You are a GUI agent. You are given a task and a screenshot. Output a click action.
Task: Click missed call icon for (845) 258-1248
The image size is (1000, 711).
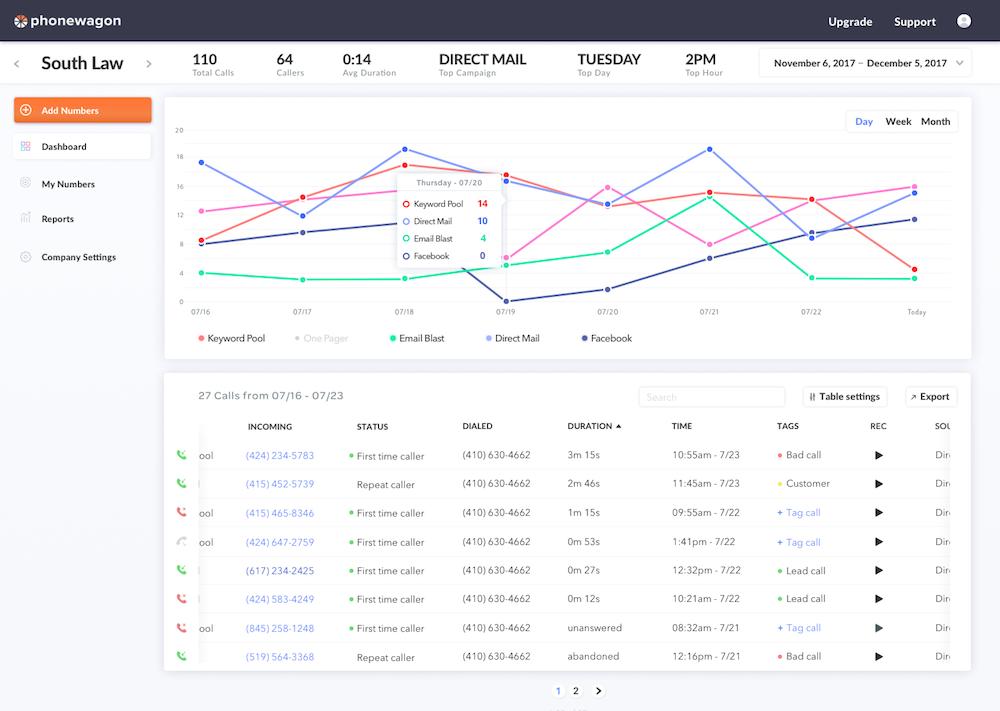tap(182, 627)
